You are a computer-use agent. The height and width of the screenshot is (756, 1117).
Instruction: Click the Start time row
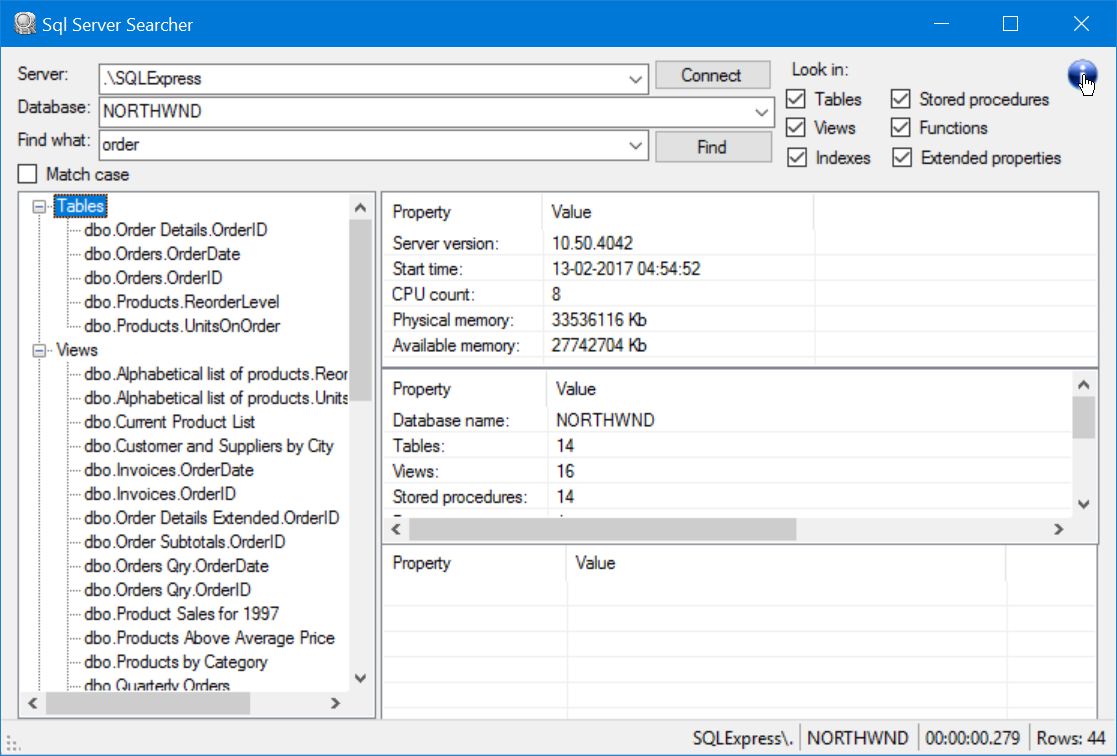click(x=740, y=269)
